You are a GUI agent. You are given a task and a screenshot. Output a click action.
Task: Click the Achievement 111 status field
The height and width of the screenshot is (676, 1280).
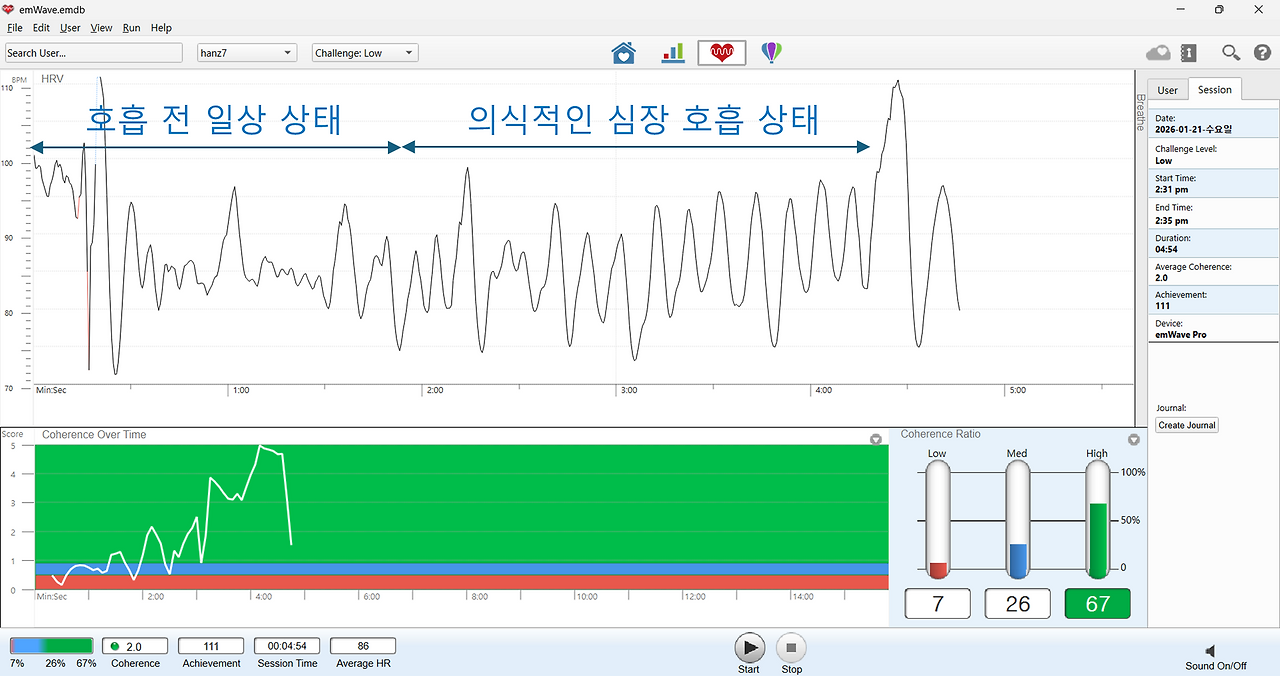[211, 646]
